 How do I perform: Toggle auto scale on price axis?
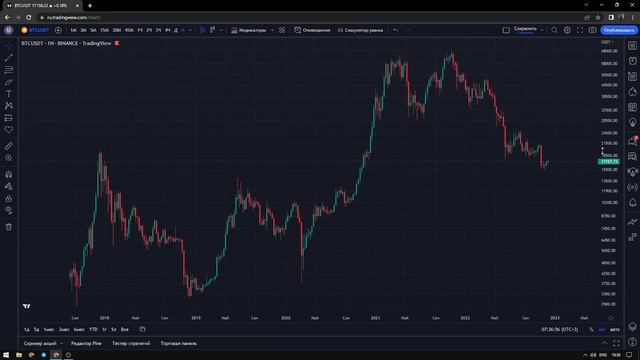(615, 329)
